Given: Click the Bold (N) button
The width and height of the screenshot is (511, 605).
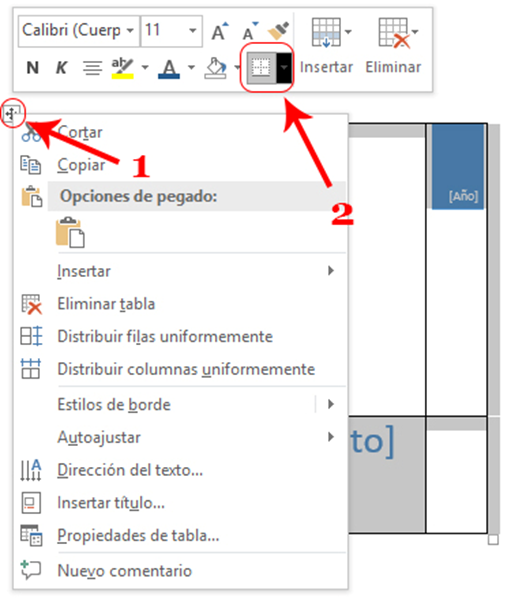Looking at the screenshot, I should tap(32, 68).
